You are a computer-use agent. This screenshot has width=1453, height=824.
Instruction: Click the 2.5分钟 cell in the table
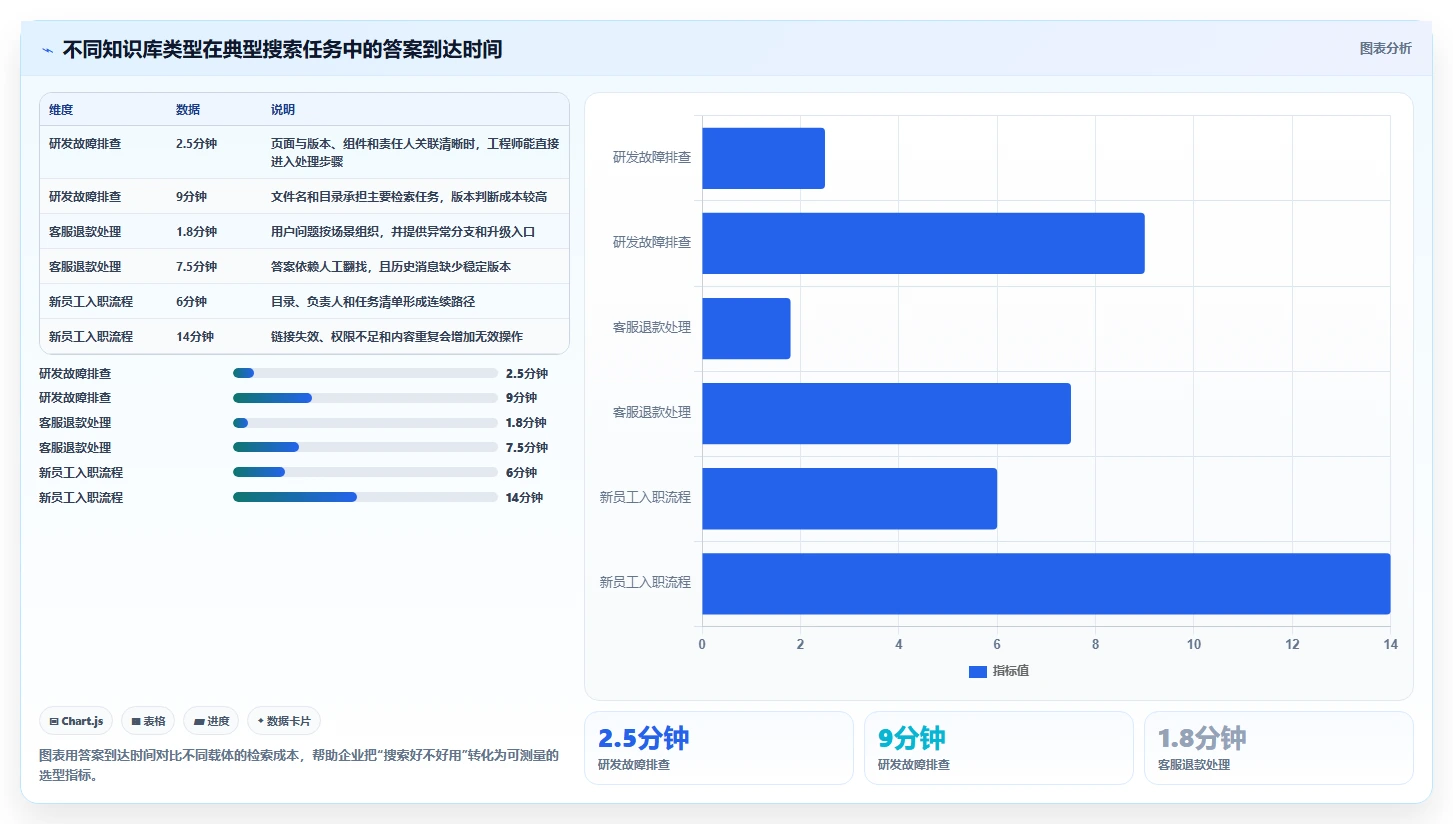pyautogui.click(x=196, y=143)
